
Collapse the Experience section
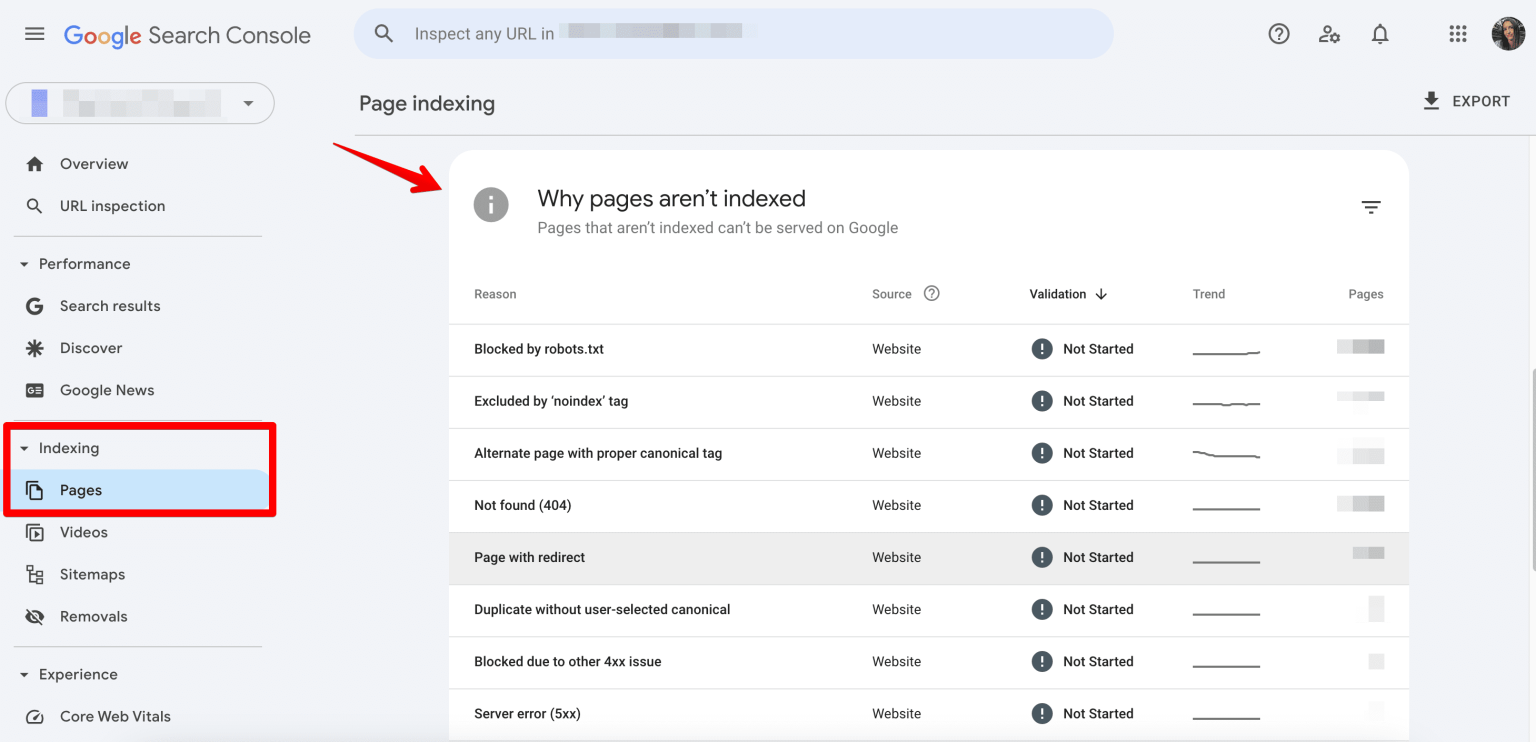pos(25,675)
